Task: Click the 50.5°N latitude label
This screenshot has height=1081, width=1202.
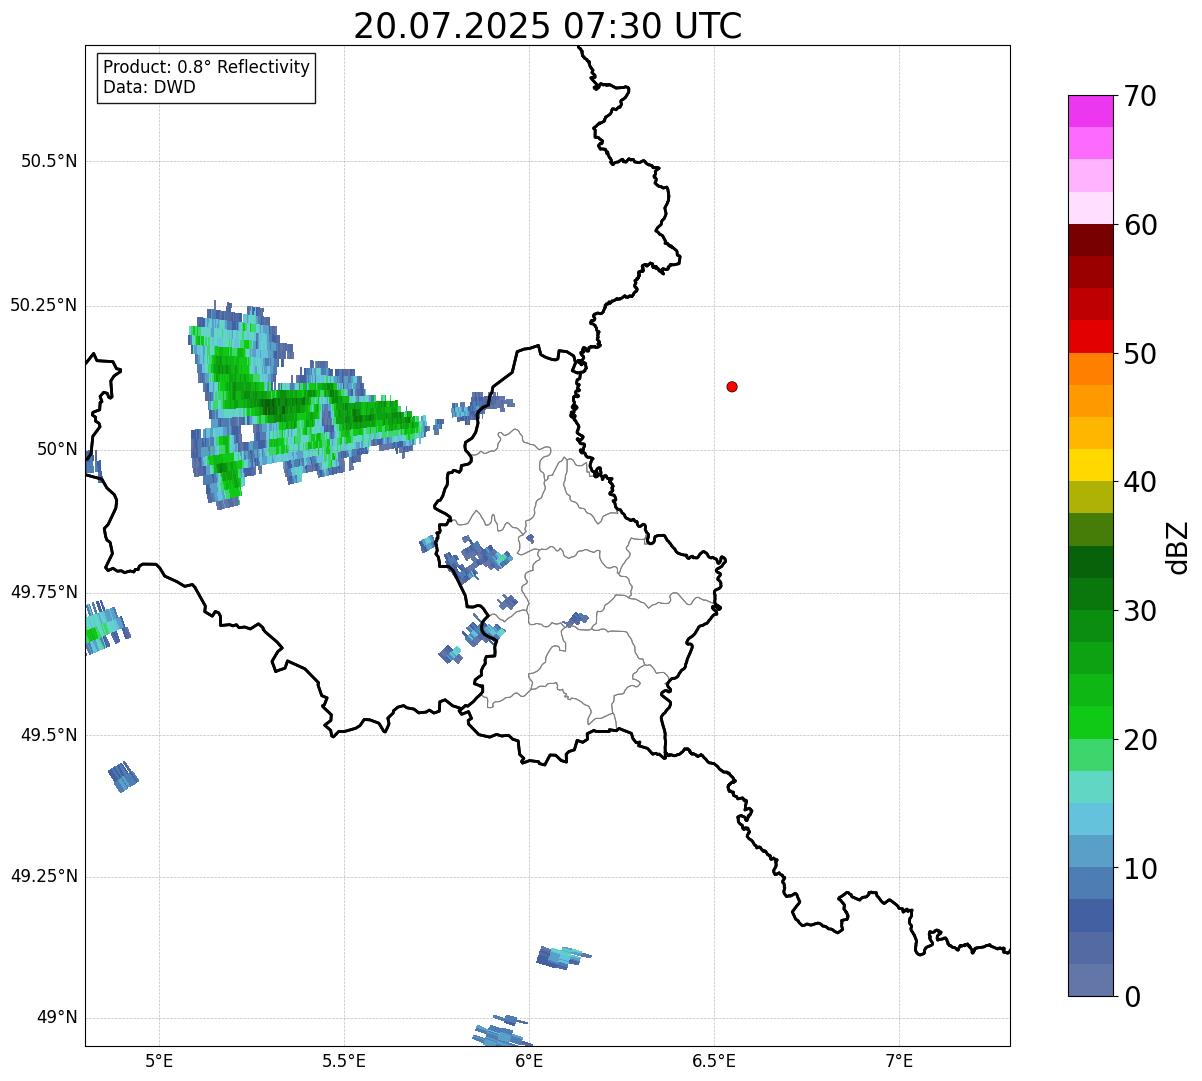Action: (x=49, y=161)
